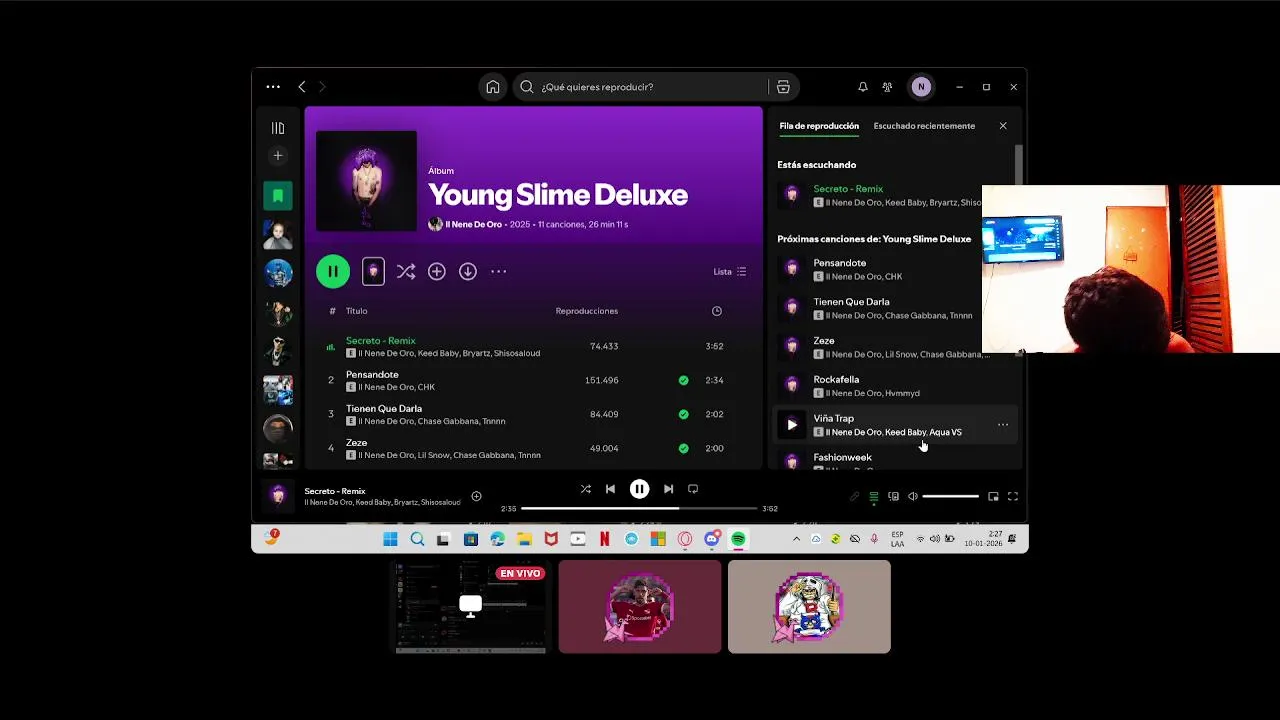
Task: Click now-playing title Secreto - Remix in bottom bar
Action: 335,491
